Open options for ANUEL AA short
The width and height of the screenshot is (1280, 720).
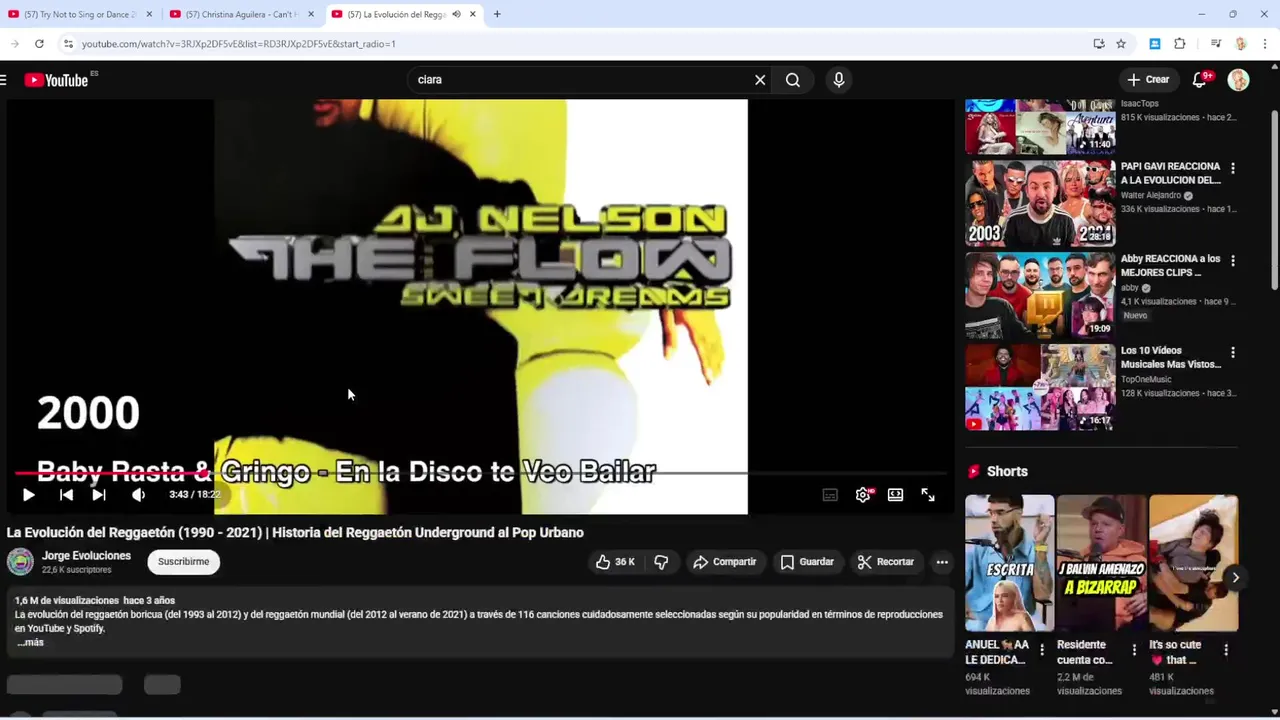(x=1042, y=650)
